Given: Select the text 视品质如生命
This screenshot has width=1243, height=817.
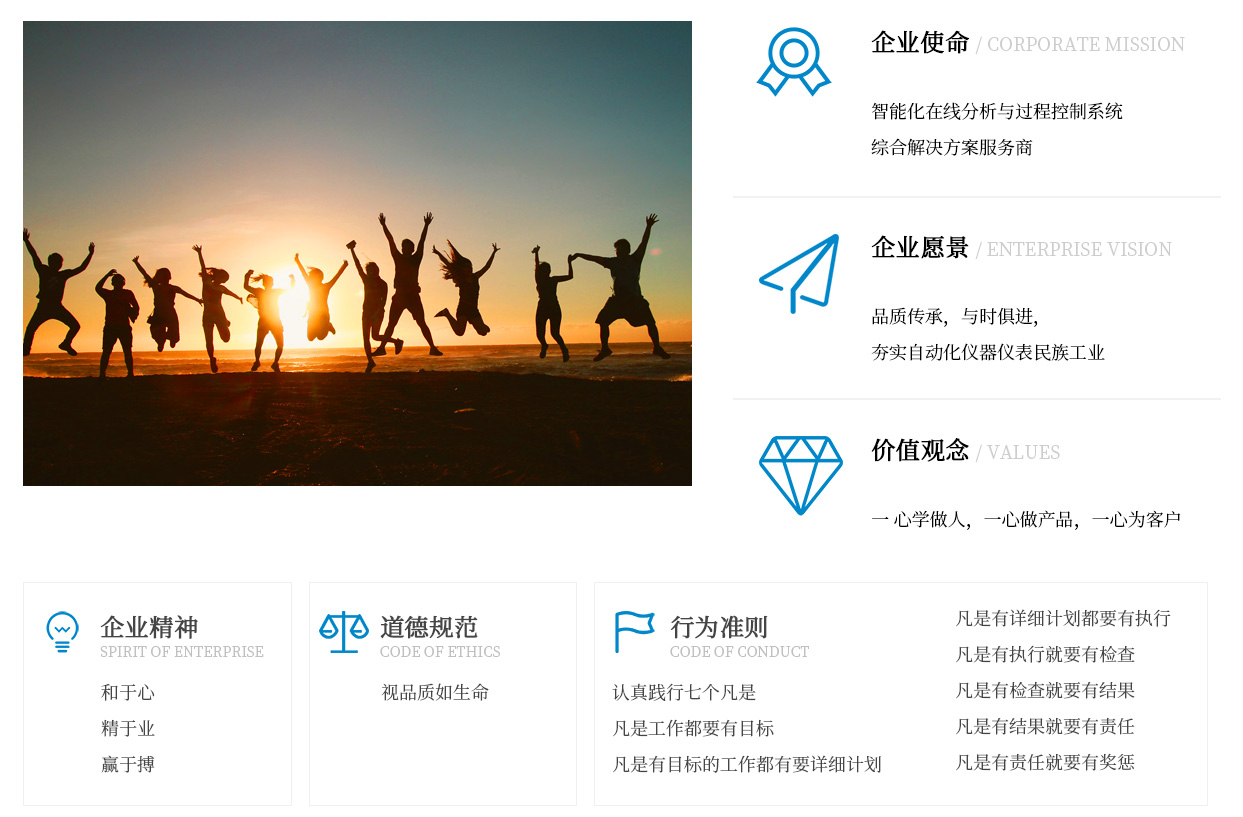Looking at the screenshot, I should (435, 692).
